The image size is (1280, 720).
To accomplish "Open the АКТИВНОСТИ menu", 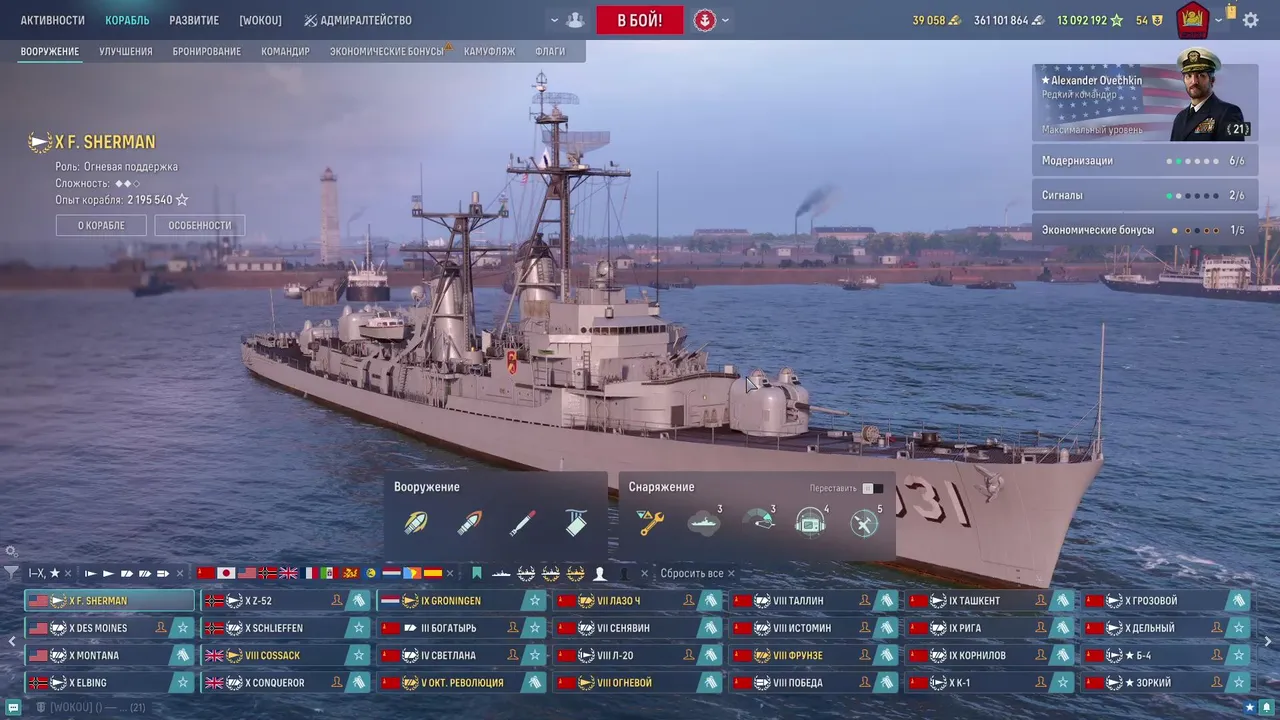I will pos(52,20).
